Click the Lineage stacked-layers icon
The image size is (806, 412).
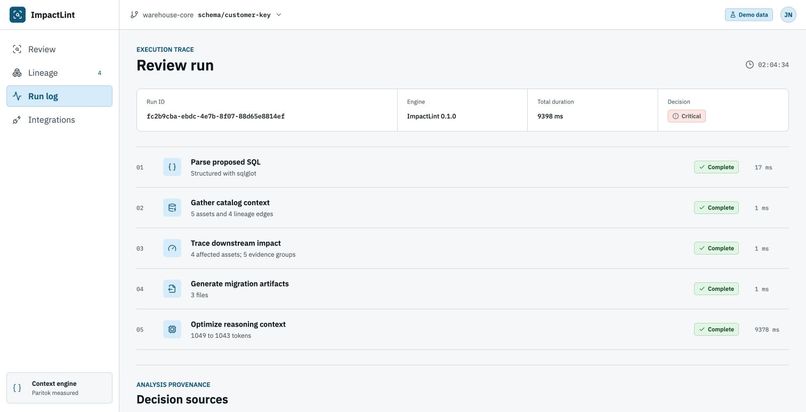click(x=17, y=73)
